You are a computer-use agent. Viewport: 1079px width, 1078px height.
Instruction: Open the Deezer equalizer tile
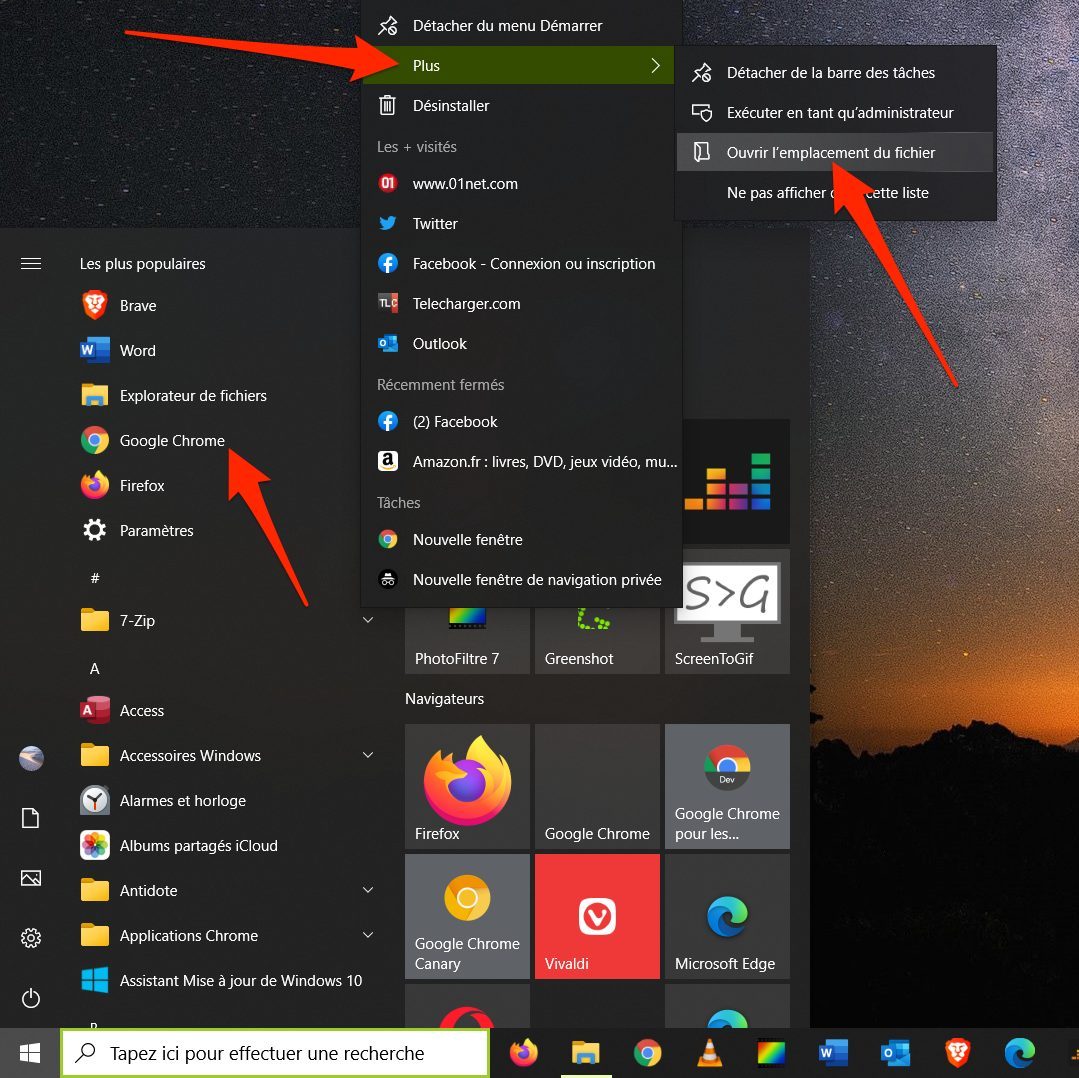coord(736,482)
